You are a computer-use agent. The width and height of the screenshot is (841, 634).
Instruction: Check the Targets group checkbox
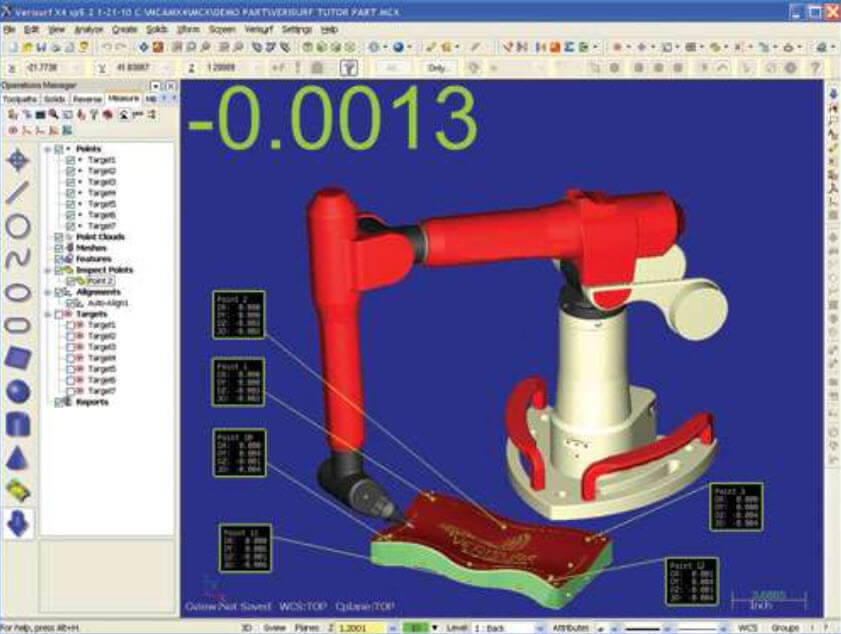click(60, 314)
